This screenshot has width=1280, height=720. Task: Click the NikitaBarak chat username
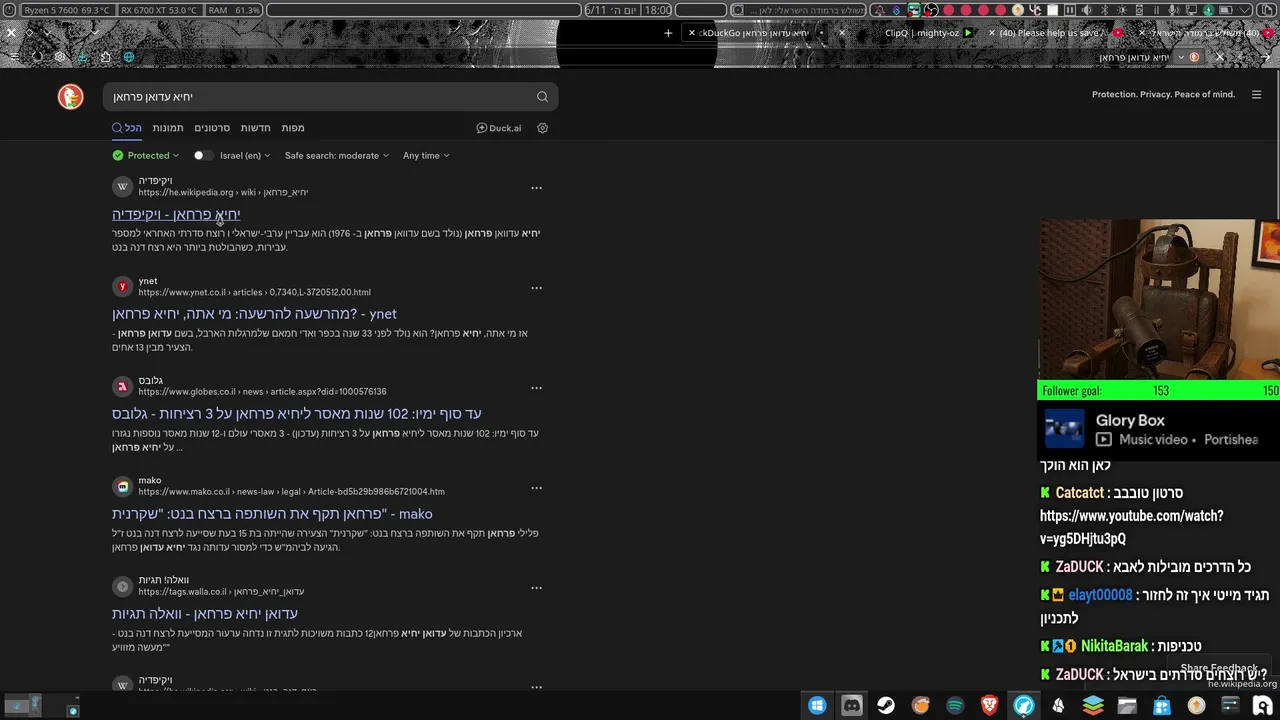click(1114, 647)
